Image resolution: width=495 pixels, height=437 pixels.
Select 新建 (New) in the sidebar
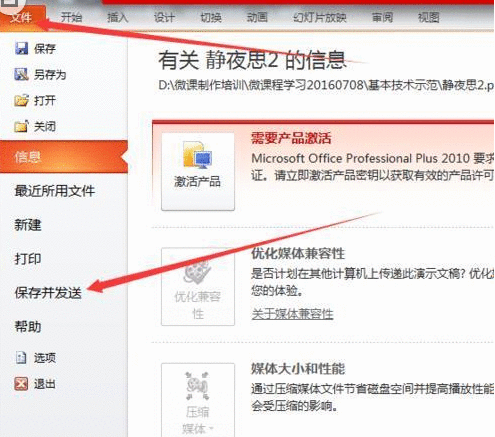pos(28,225)
